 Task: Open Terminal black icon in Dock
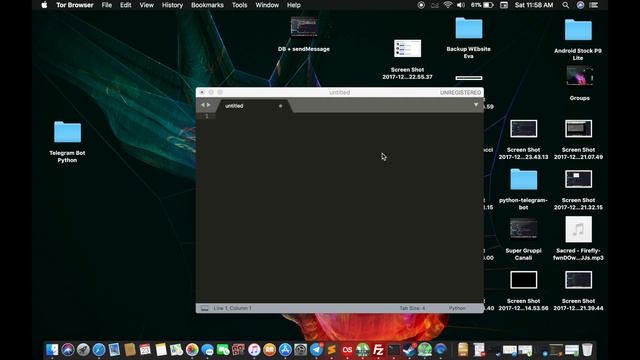point(394,350)
